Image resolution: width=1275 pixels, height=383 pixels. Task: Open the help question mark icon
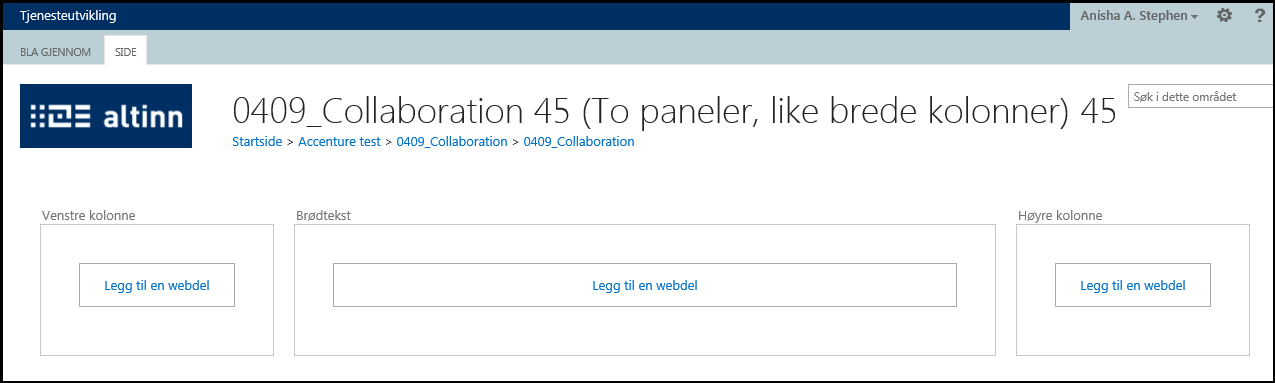[1259, 16]
